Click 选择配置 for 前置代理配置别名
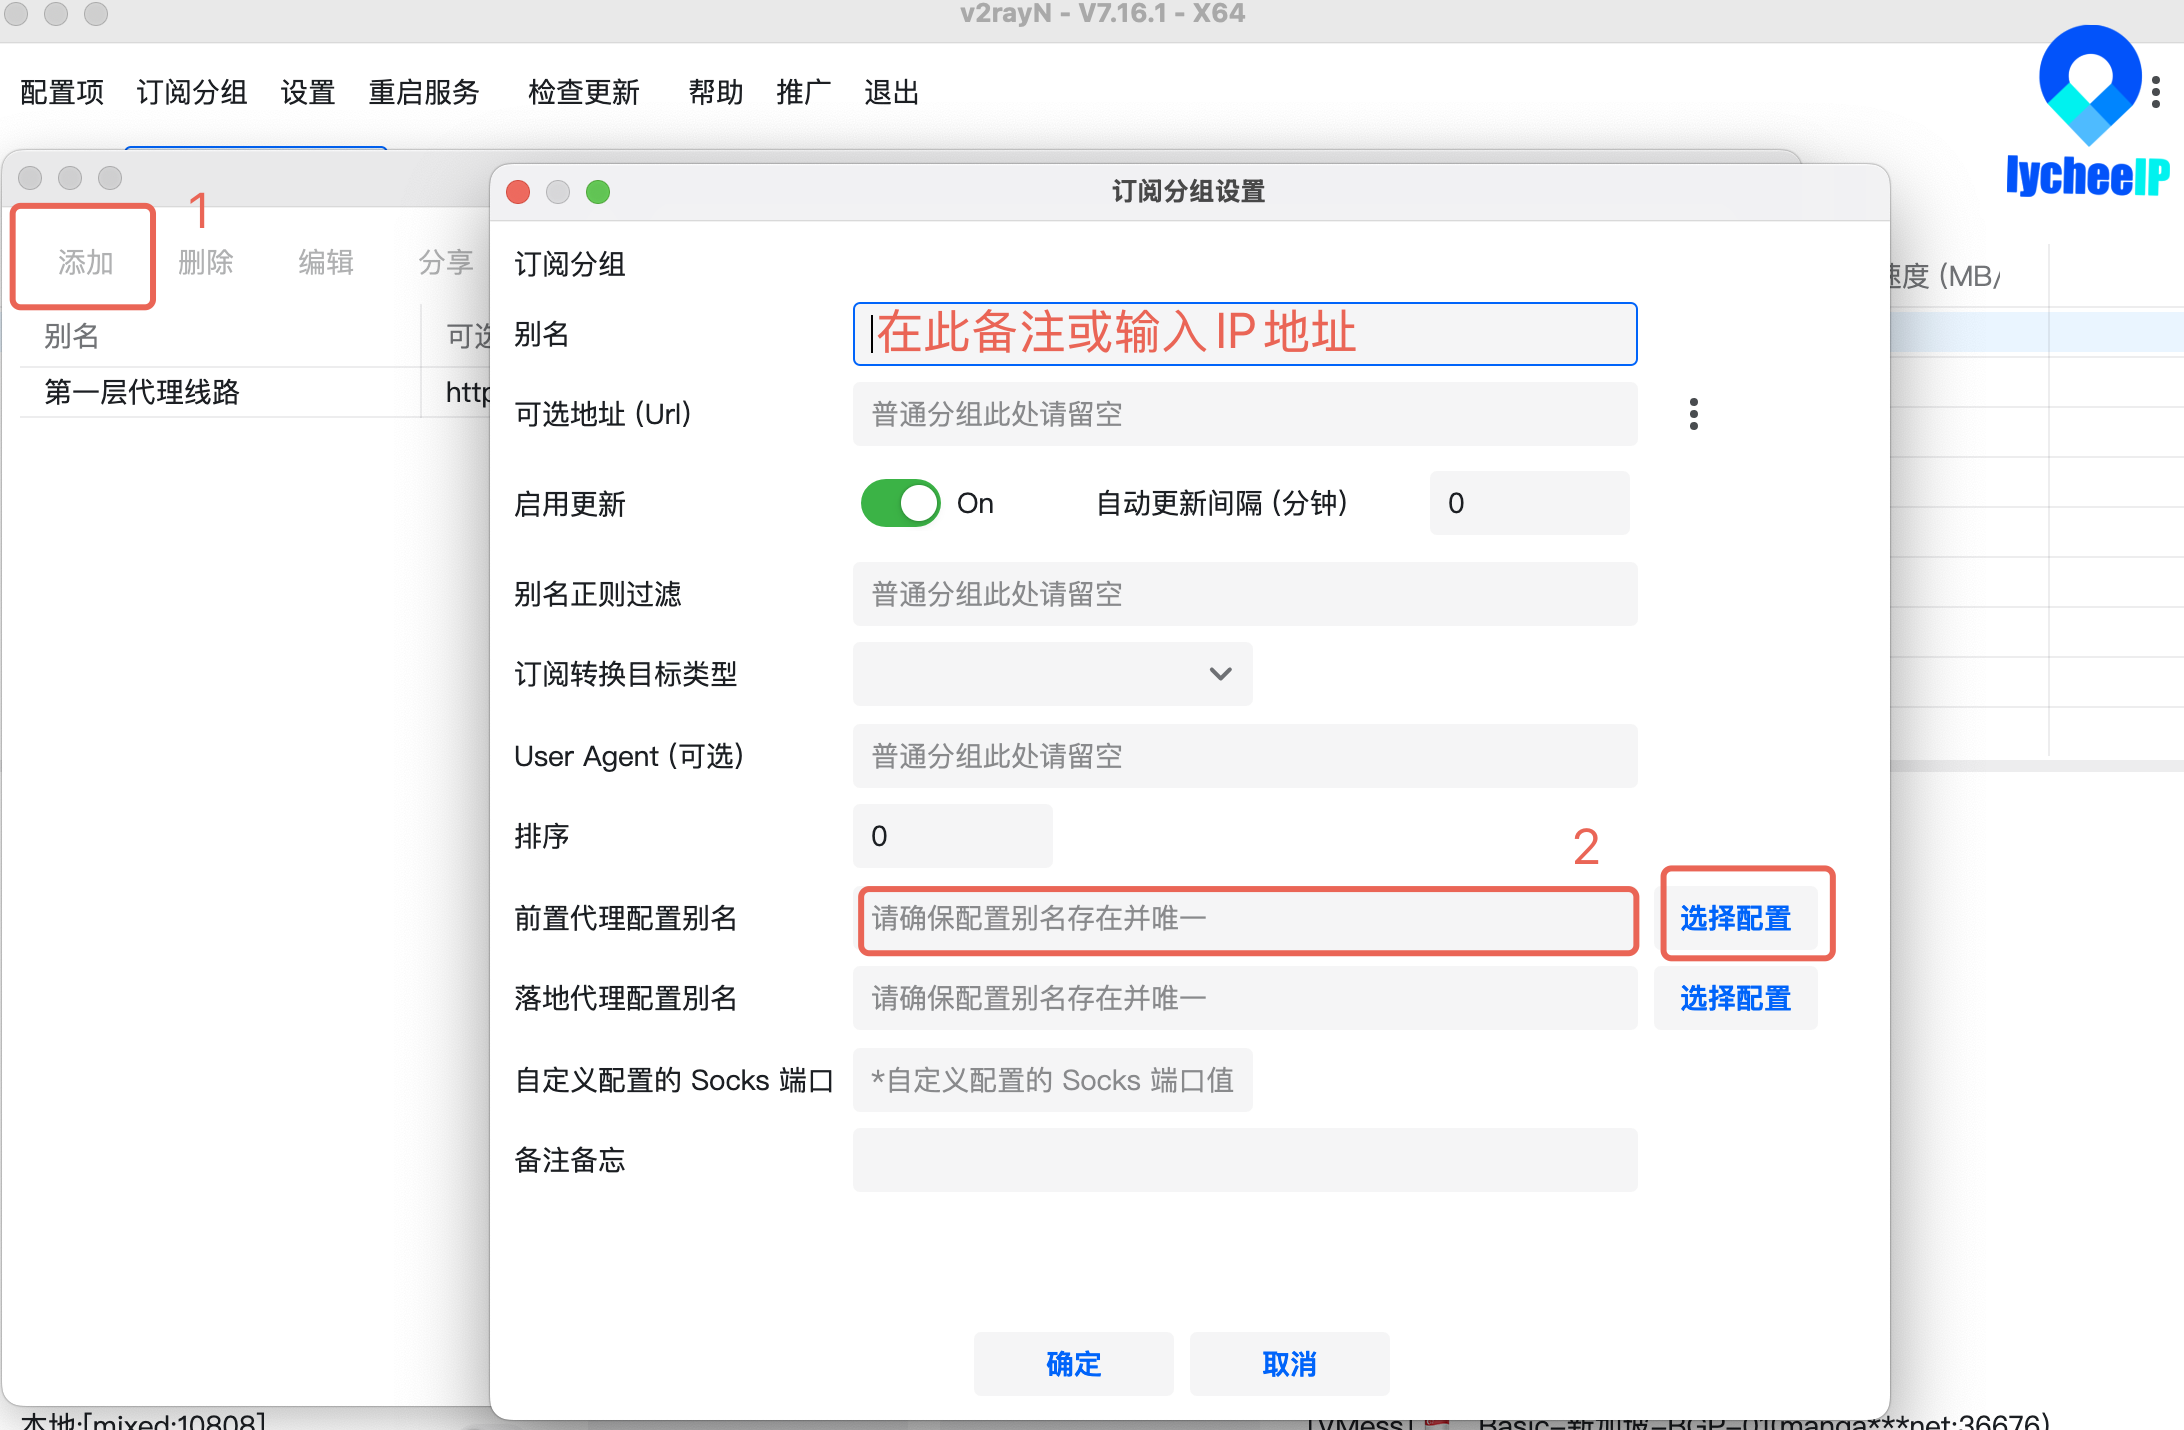The height and width of the screenshot is (1430, 2184). [1735, 918]
